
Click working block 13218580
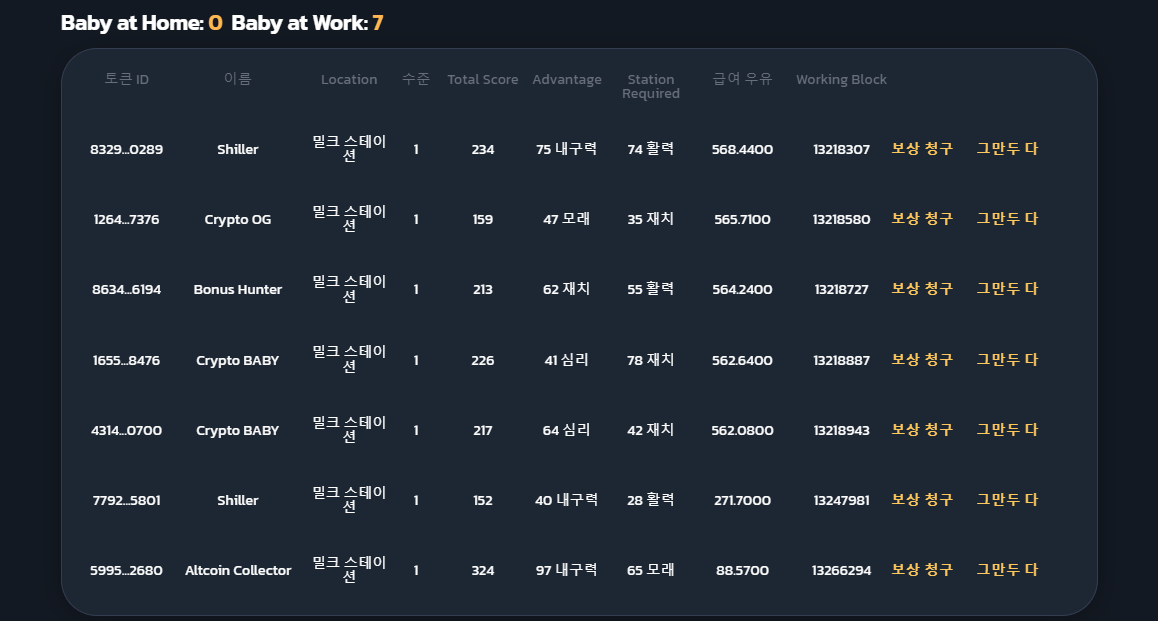coord(841,219)
